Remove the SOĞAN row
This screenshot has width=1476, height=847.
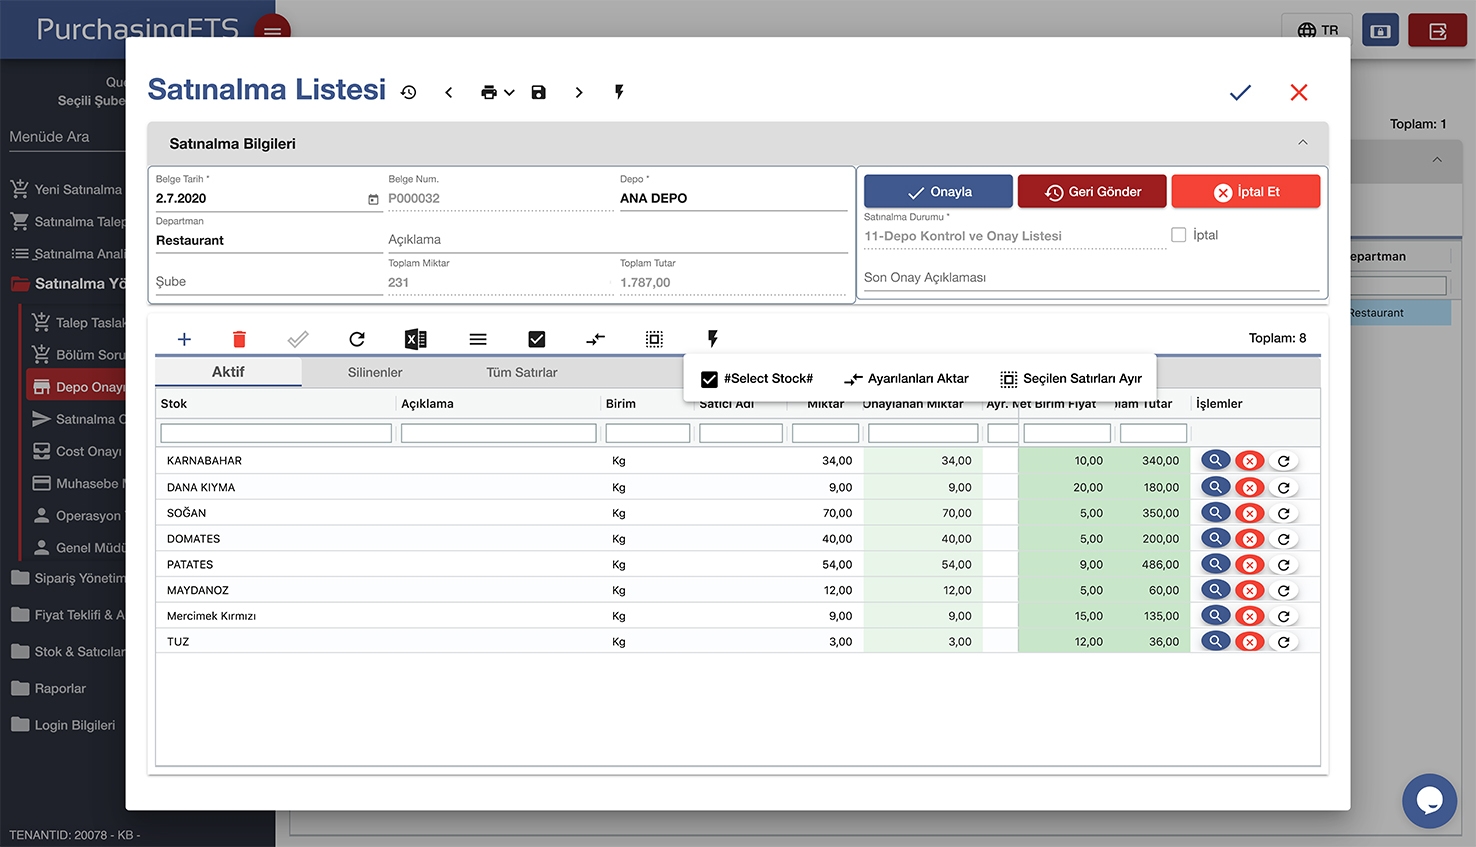[x=1250, y=513]
